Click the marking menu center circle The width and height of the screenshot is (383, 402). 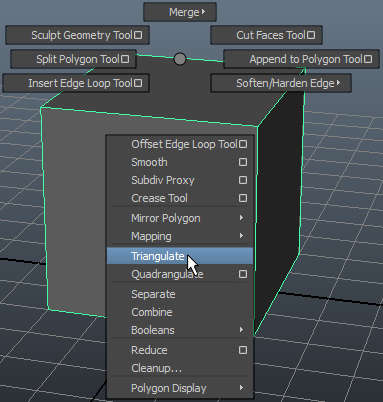click(180, 59)
